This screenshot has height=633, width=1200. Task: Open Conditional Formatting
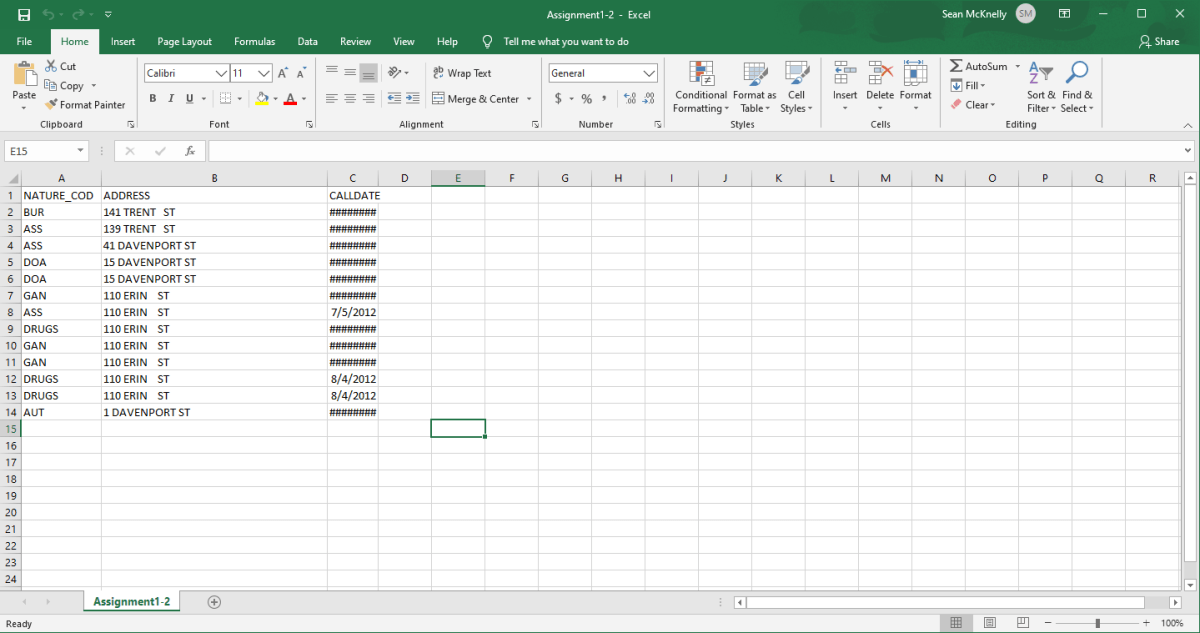pyautogui.click(x=700, y=87)
